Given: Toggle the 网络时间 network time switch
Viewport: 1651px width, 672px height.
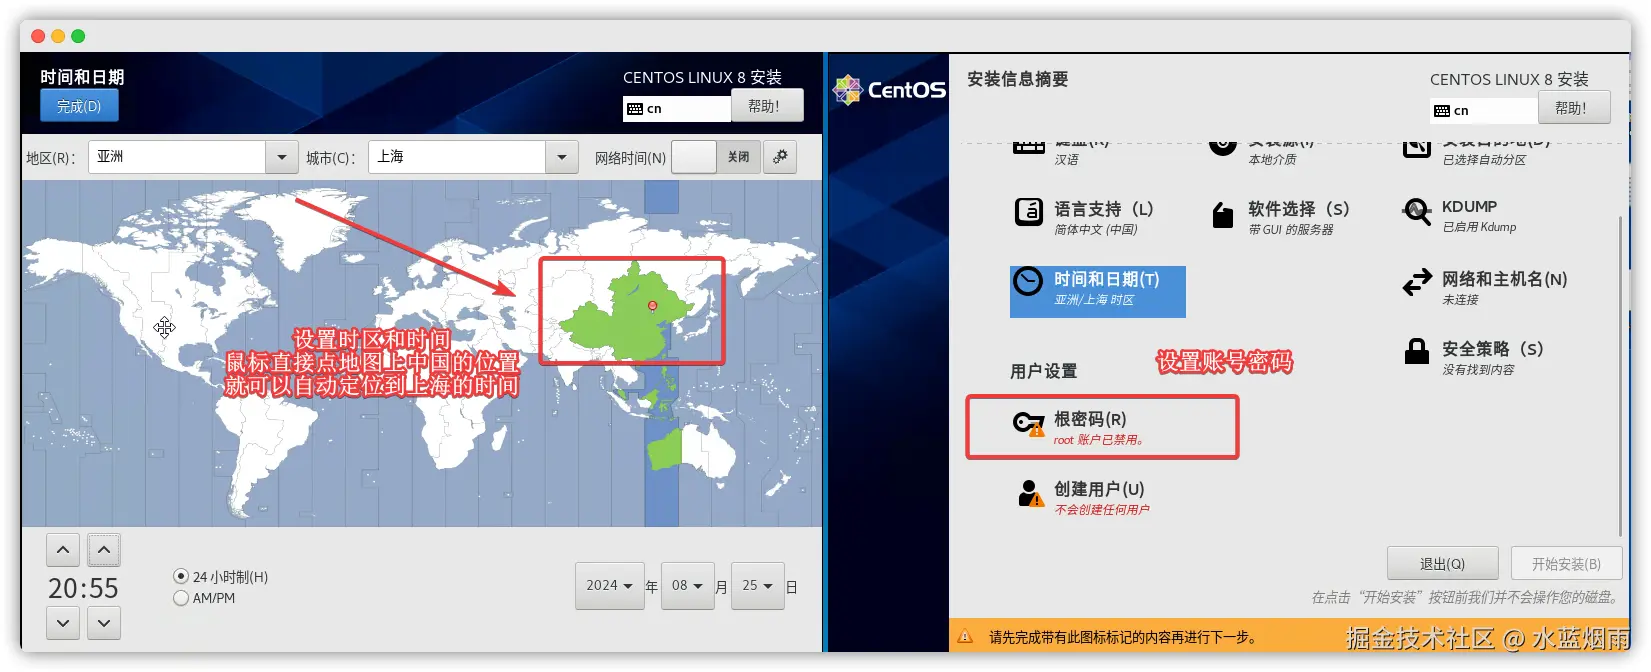Looking at the screenshot, I should [716, 157].
